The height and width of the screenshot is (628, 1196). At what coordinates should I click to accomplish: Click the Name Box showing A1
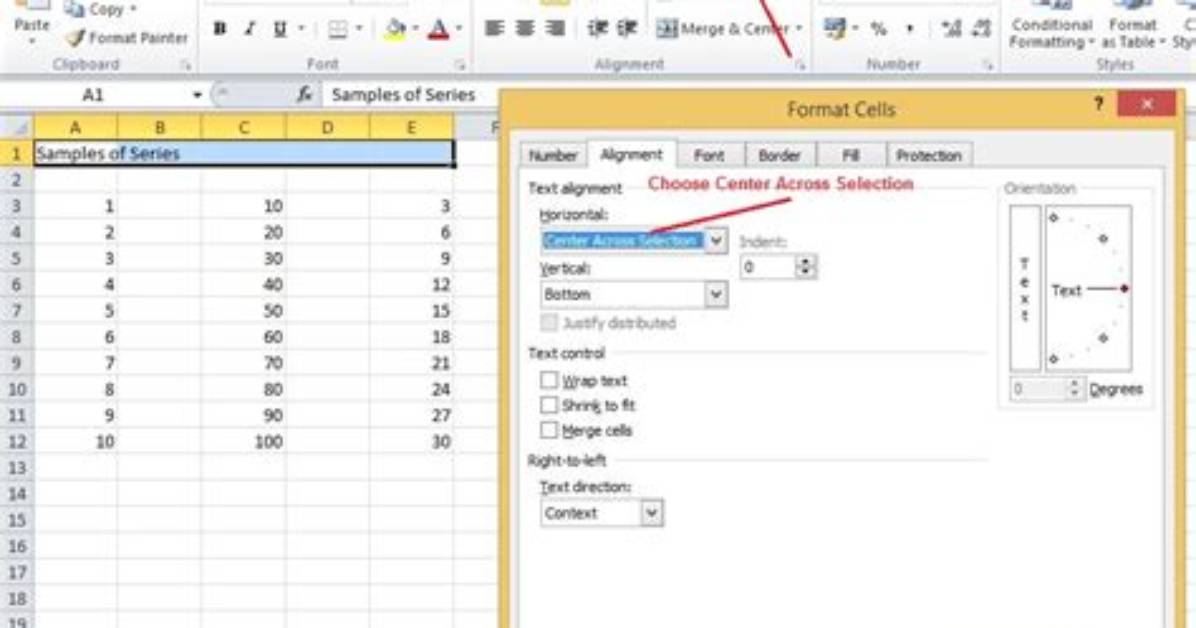pyautogui.click(x=92, y=95)
